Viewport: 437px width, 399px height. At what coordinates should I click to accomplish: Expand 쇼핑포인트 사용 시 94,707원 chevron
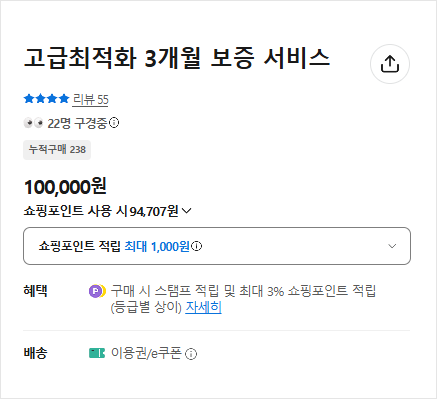(x=187, y=211)
